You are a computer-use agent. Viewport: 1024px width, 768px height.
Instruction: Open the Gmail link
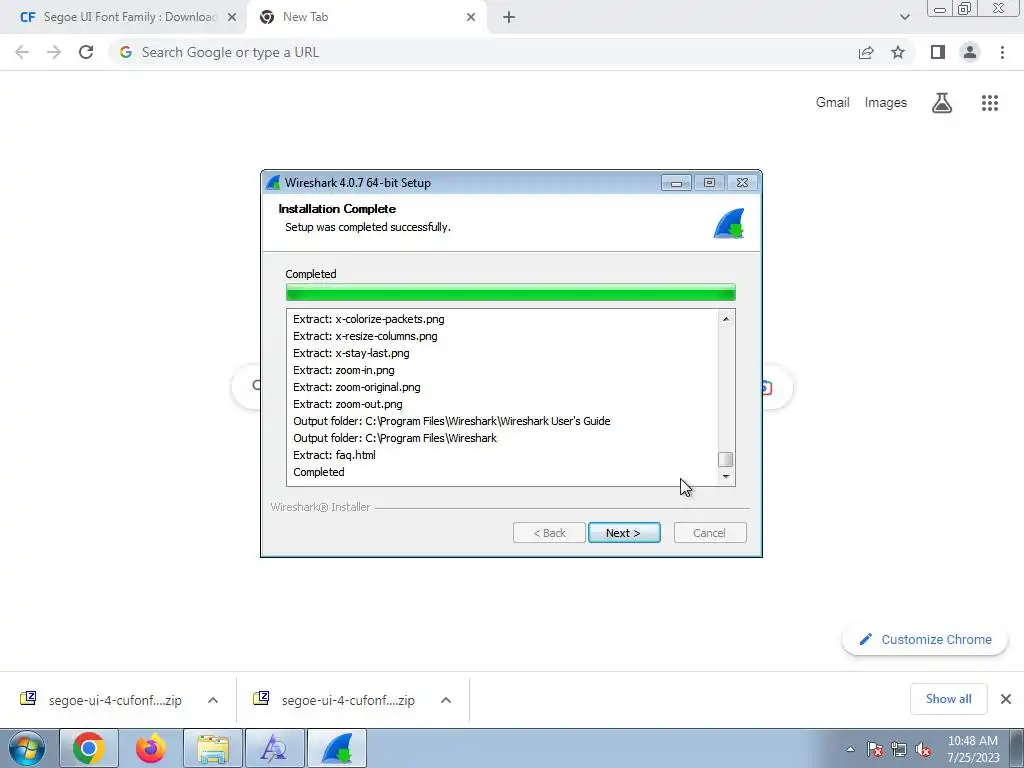(x=833, y=103)
